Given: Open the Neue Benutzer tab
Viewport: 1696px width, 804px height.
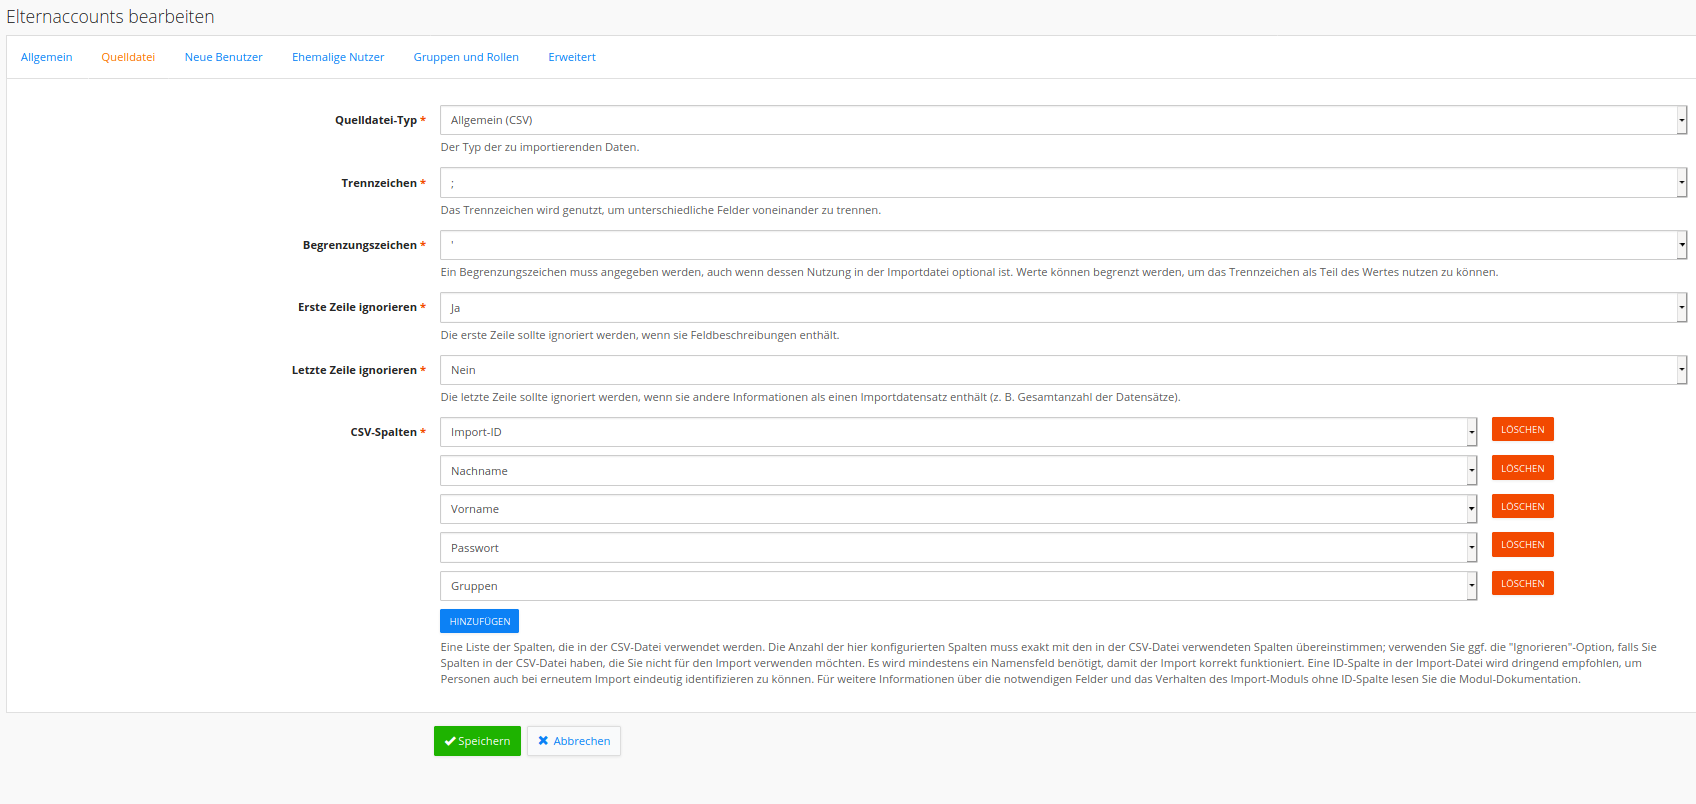Looking at the screenshot, I should click(x=223, y=57).
